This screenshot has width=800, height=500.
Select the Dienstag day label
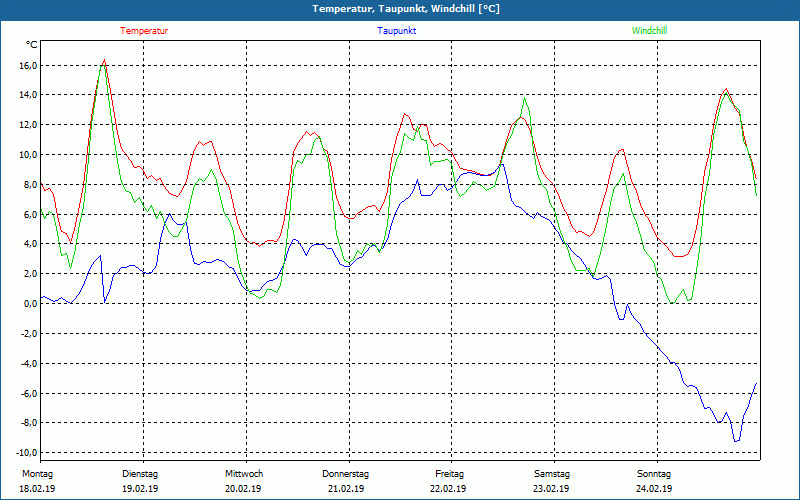click(139, 474)
